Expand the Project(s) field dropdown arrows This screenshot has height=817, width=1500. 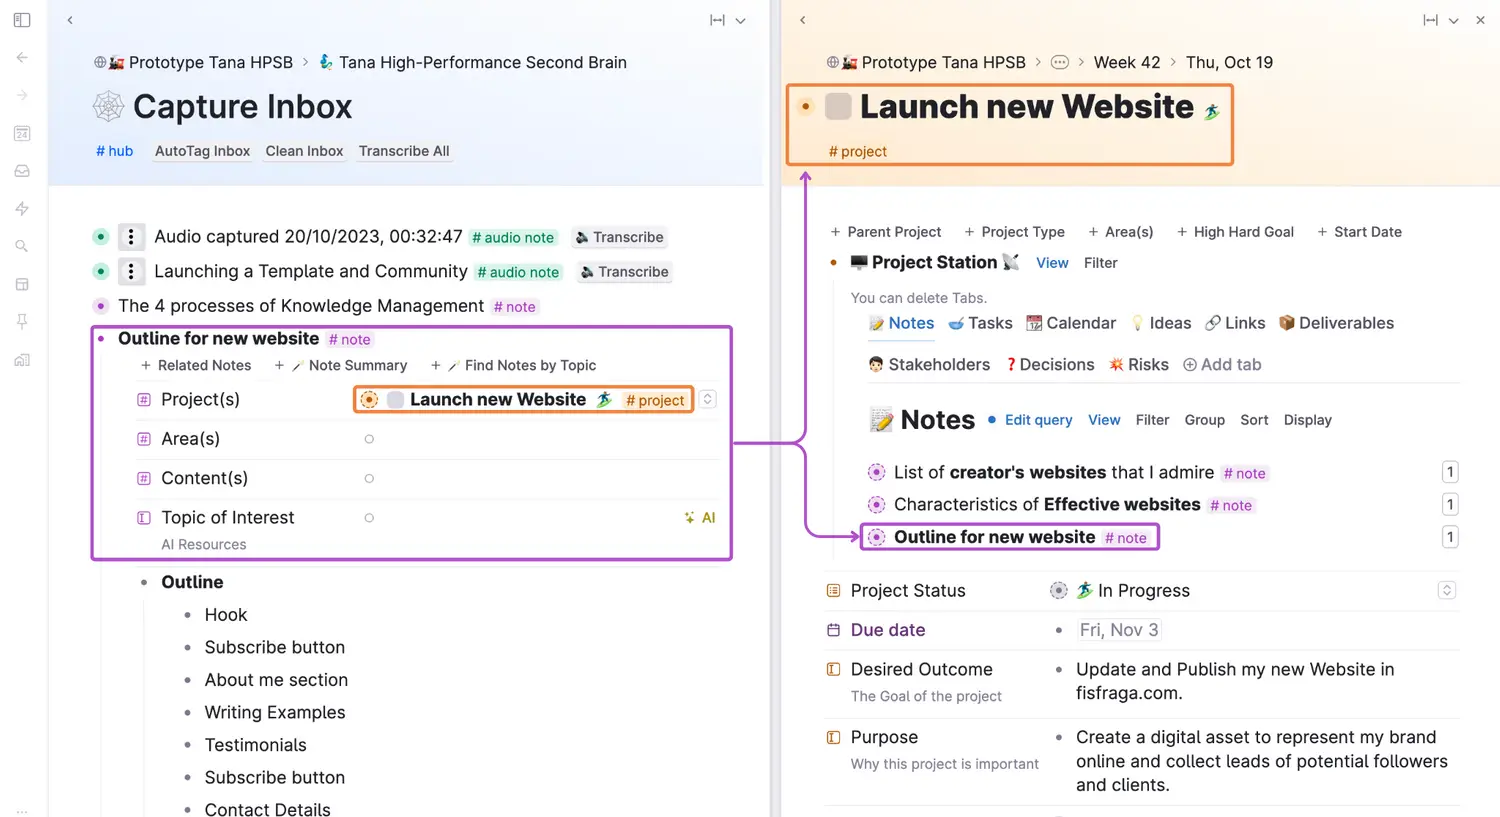708,399
